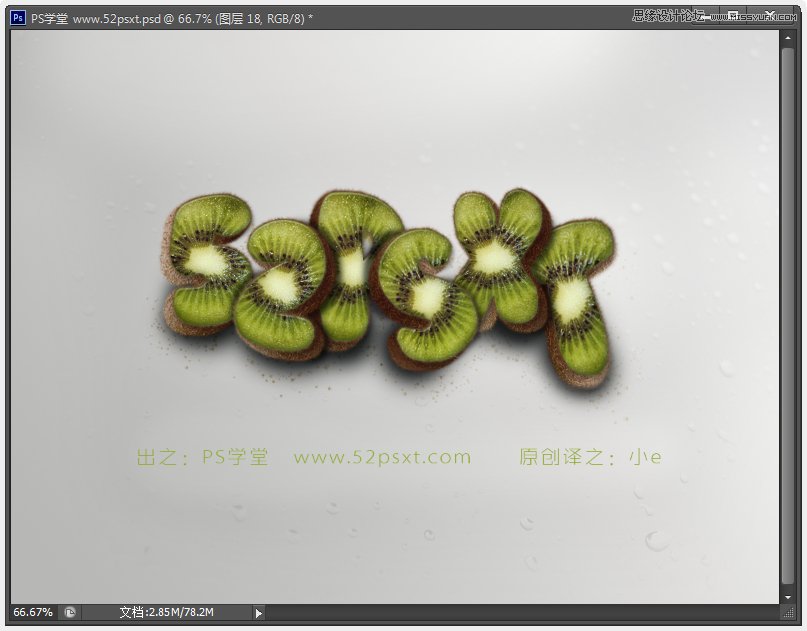
Task: Click the vertical scrollbar up arrow
Action: click(787, 38)
